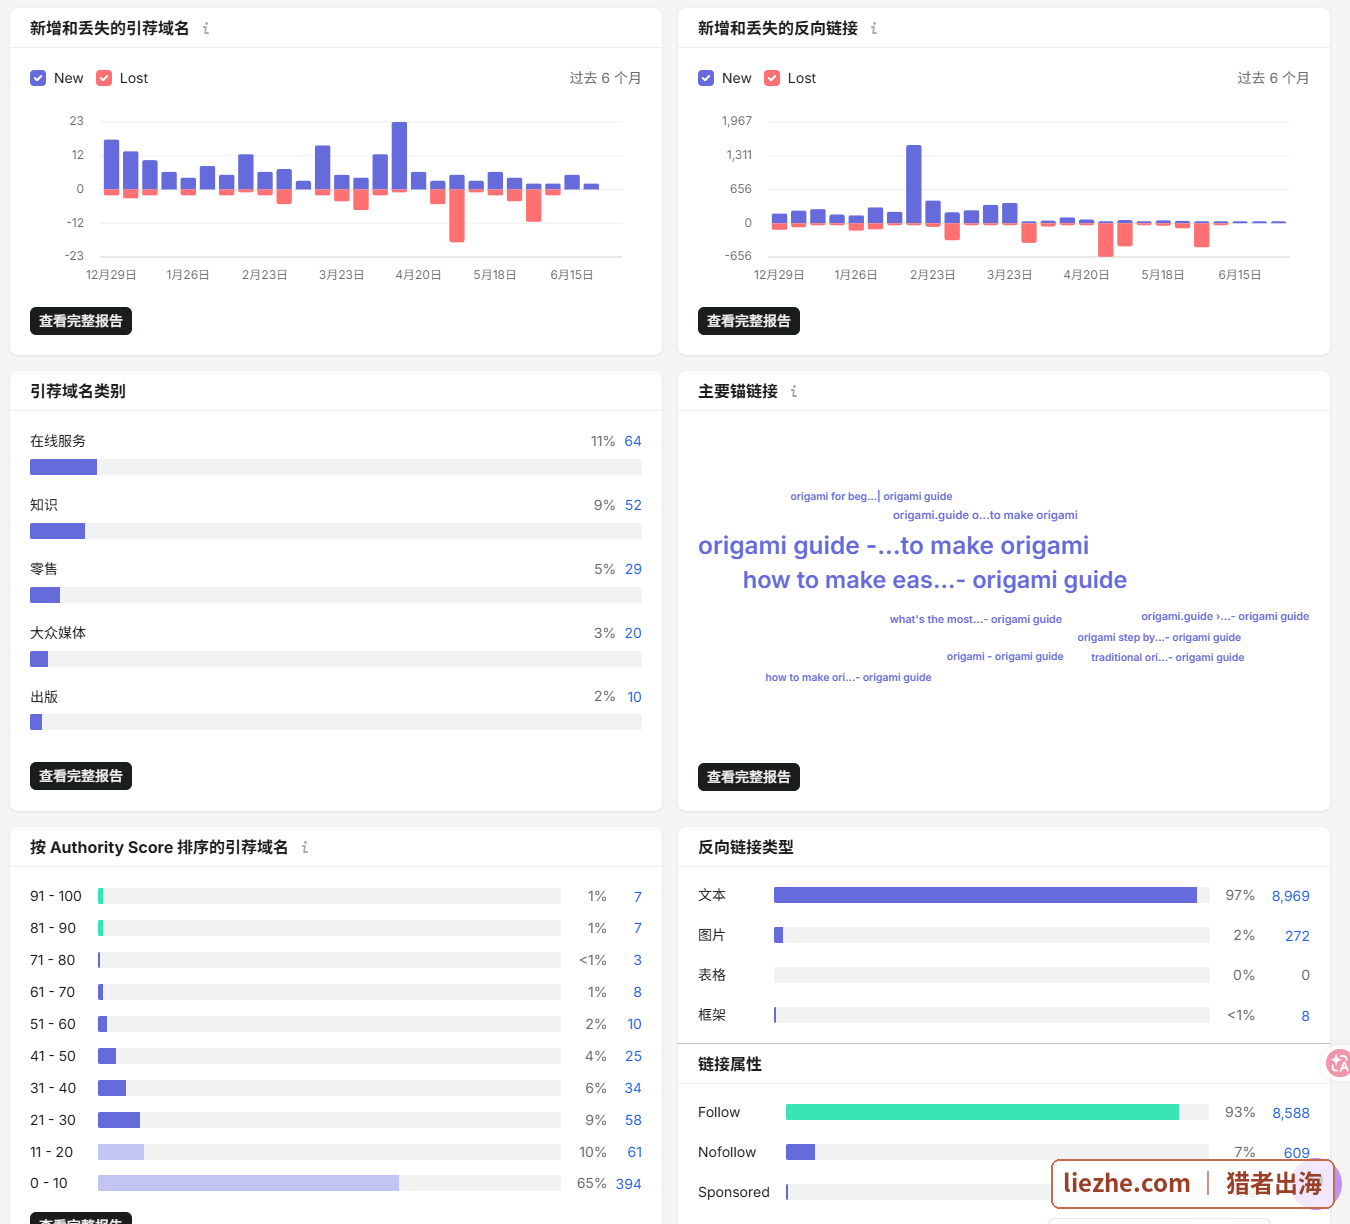Click info icon beside 主要锚链接
Image resolution: width=1350 pixels, height=1224 pixels.
pos(794,391)
